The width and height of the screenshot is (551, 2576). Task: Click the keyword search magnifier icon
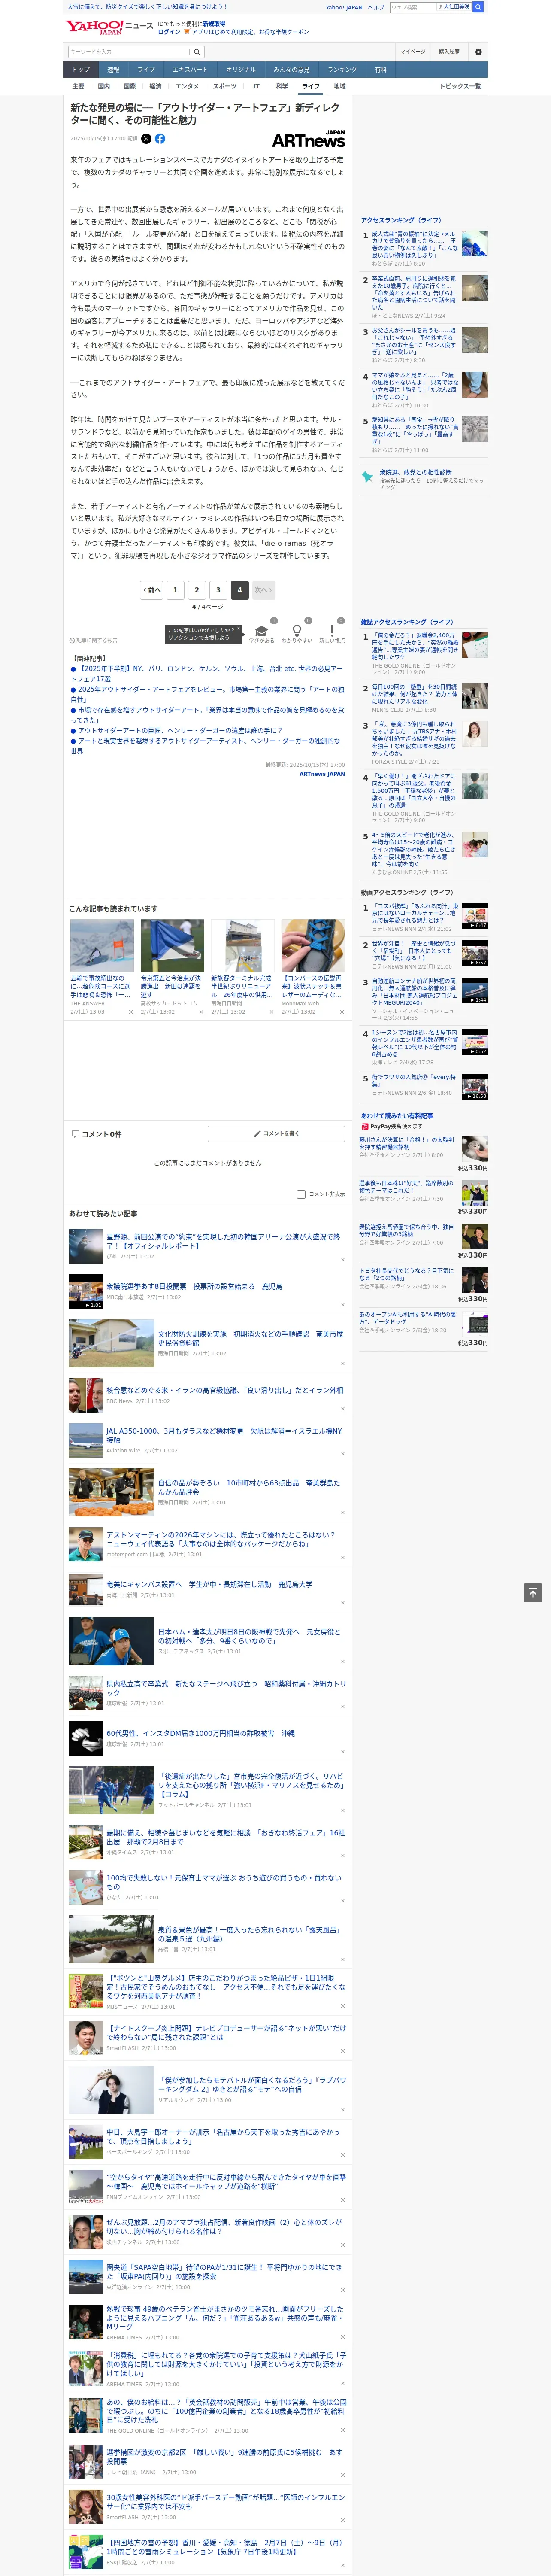[x=197, y=51]
